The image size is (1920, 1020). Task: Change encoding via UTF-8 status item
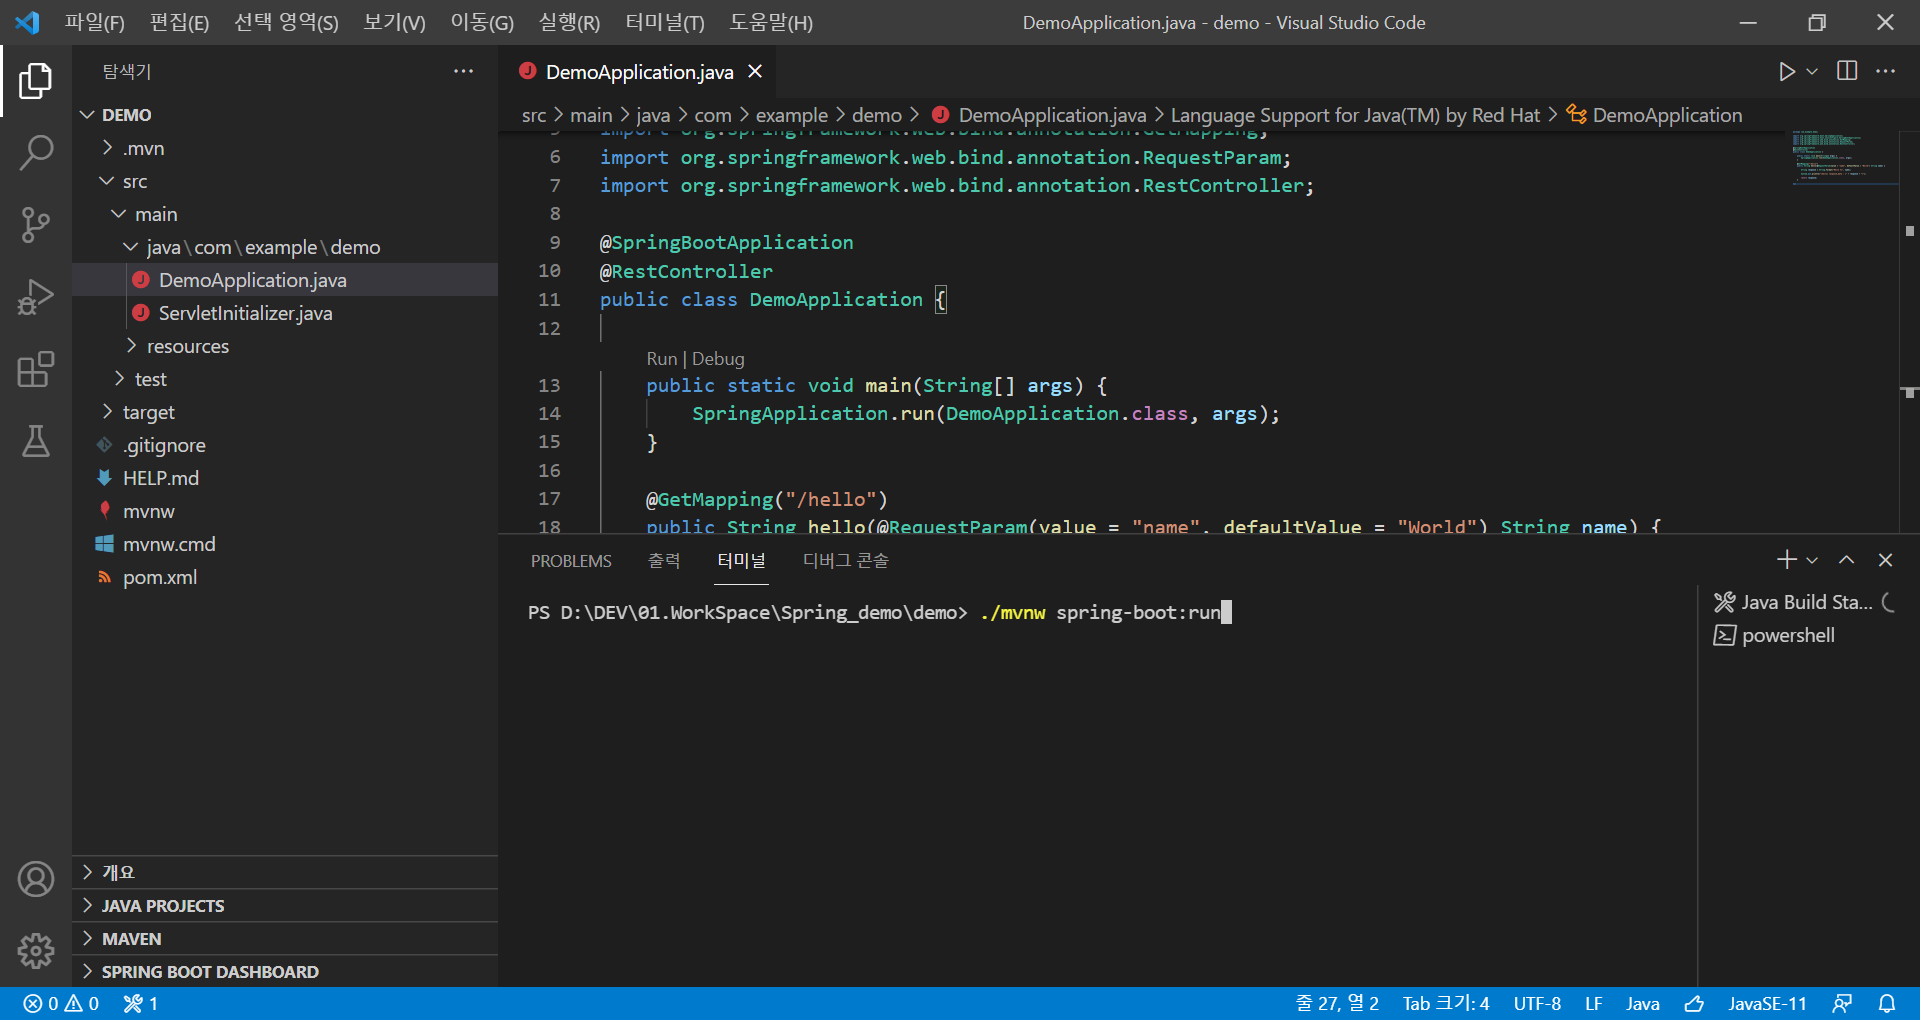[1537, 1003]
